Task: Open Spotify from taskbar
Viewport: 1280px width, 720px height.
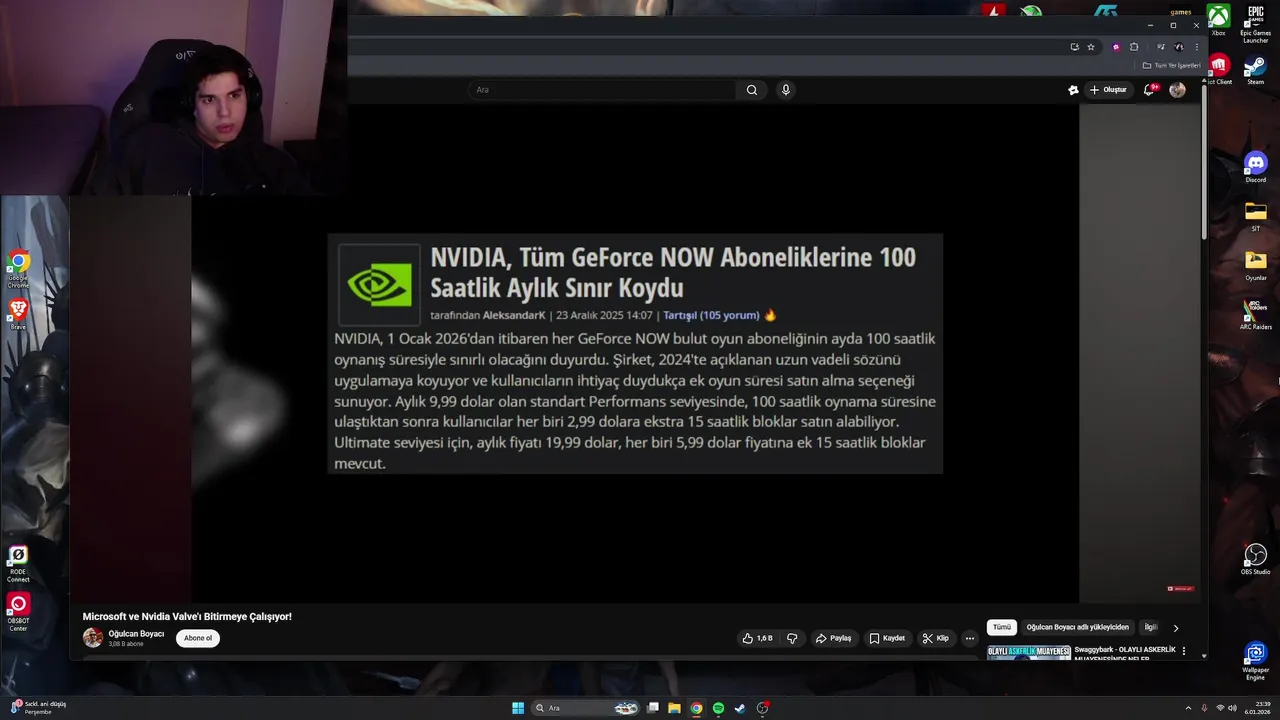Action: coord(718,708)
